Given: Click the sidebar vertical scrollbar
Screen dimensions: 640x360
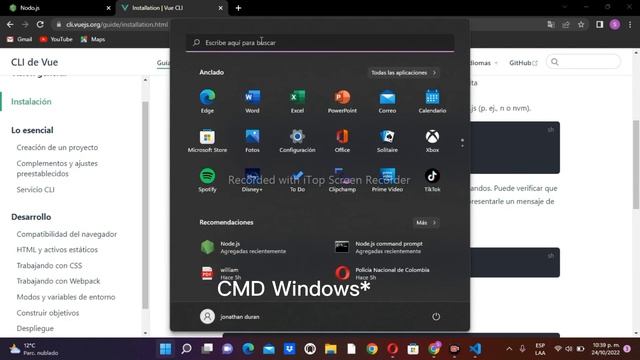Looking at the screenshot, I should click(145, 206).
